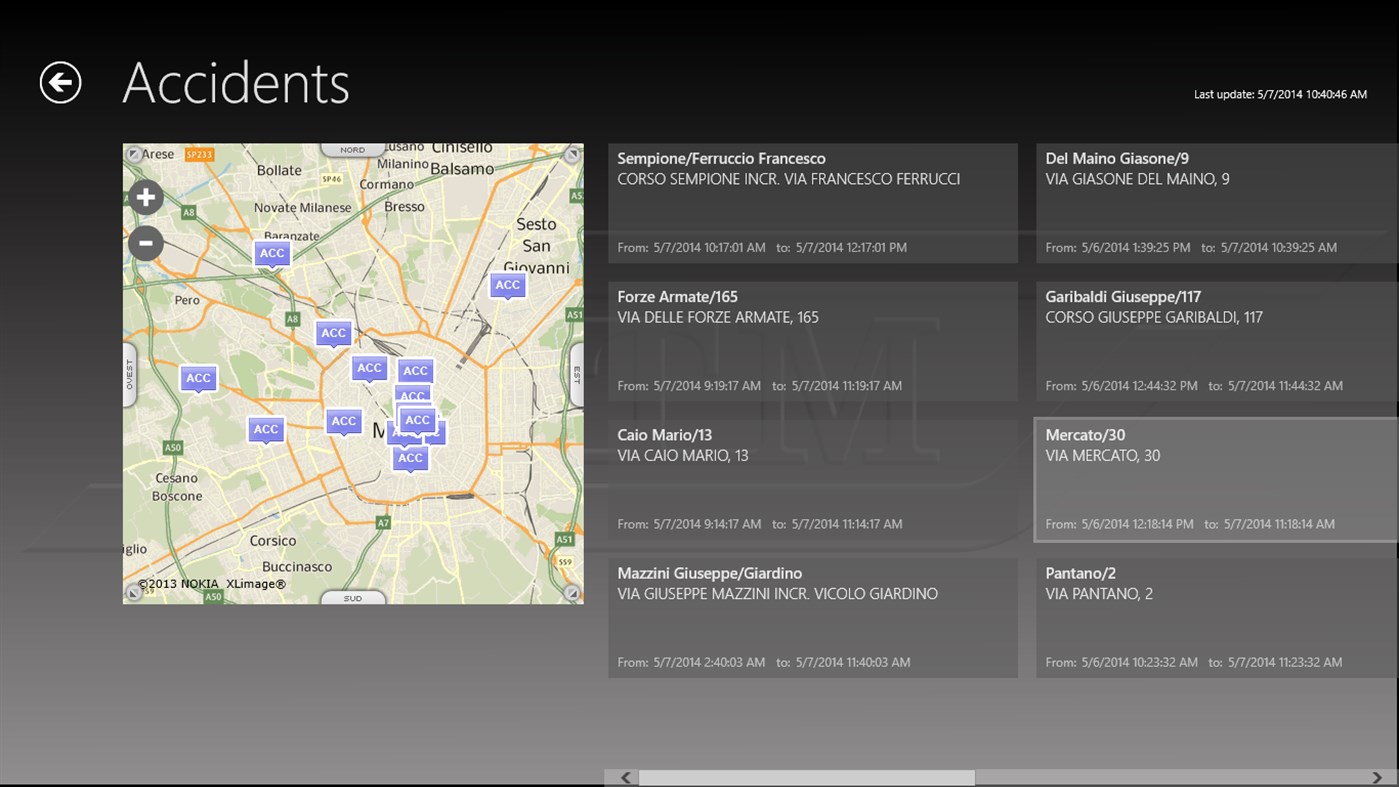Click the left scroll chevron below the list
This screenshot has height=787, width=1399.
tap(623, 777)
